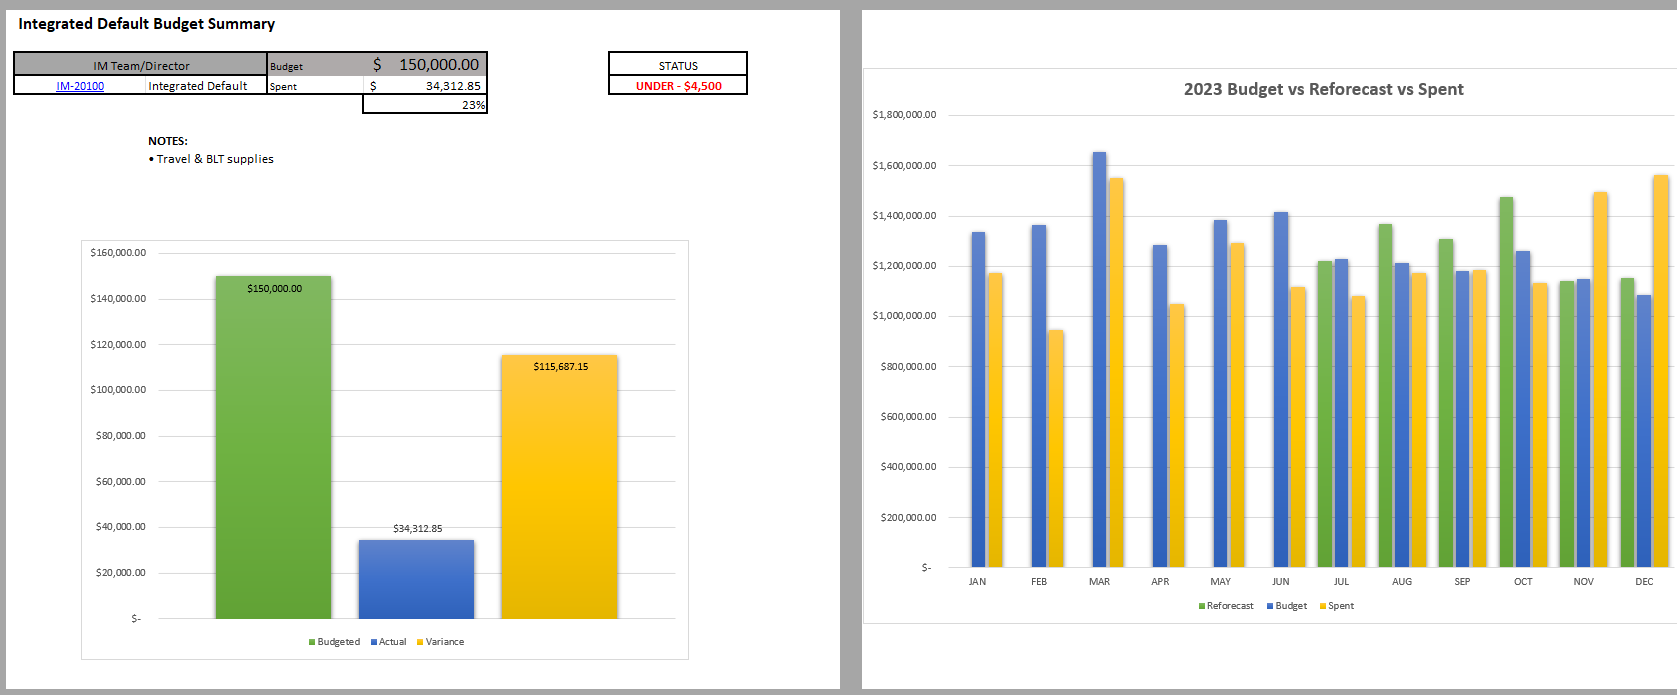Select the green Budgeted bar in chart
Viewport: 1677px width, 695px height.
(273, 450)
